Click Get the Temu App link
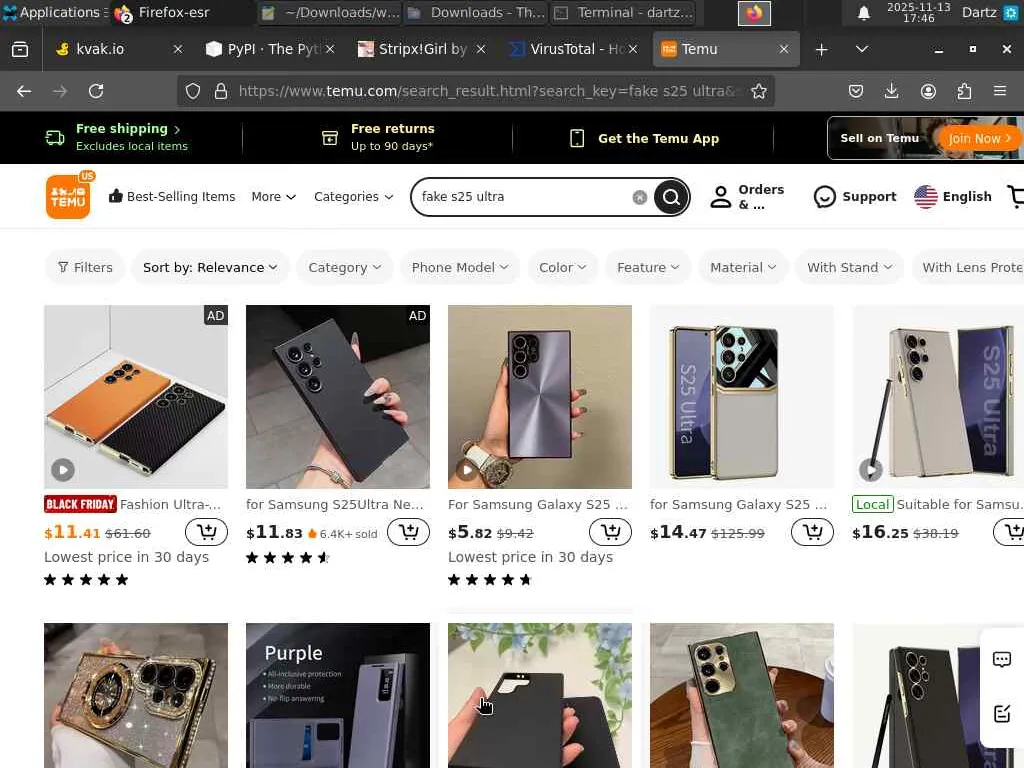The width and height of the screenshot is (1024, 768). (x=643, y=138)
